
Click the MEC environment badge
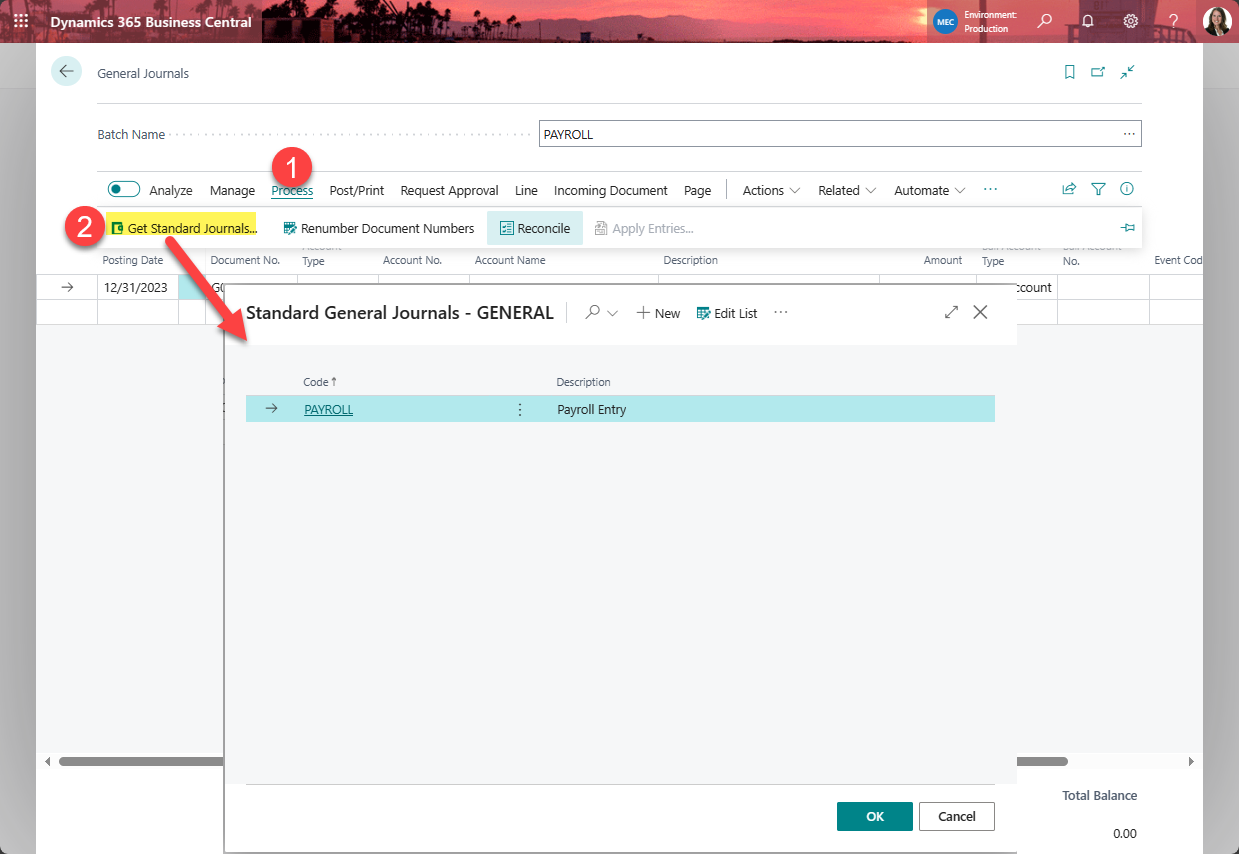[945, 21]
